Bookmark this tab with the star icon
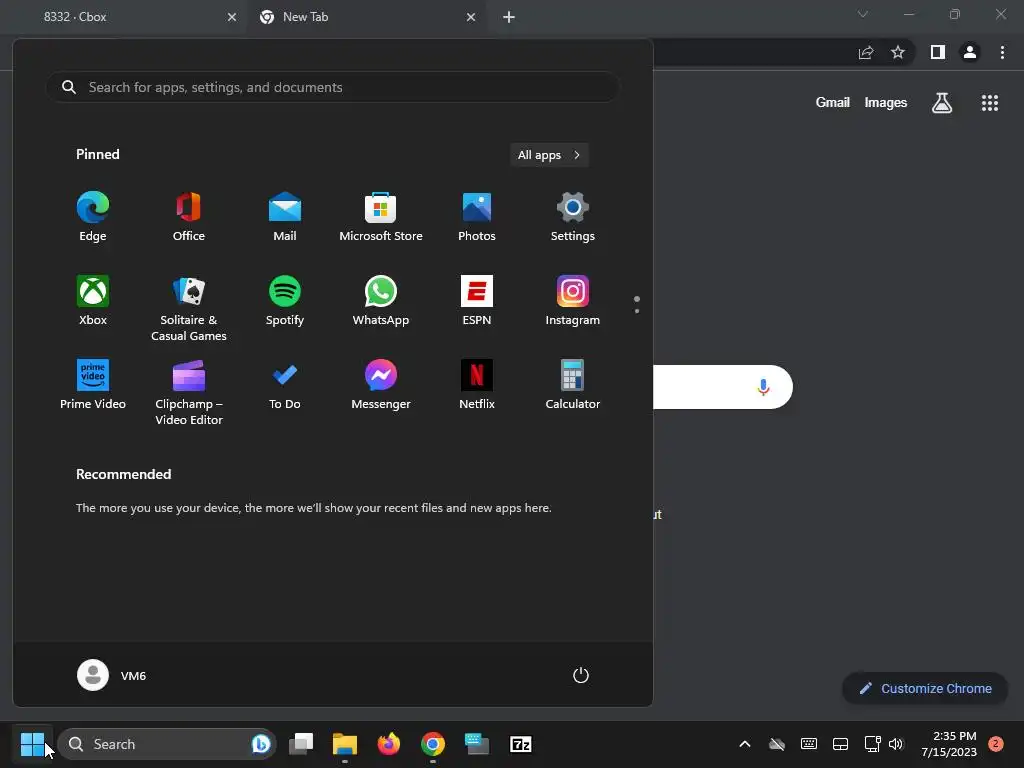 tap(898, 52)
